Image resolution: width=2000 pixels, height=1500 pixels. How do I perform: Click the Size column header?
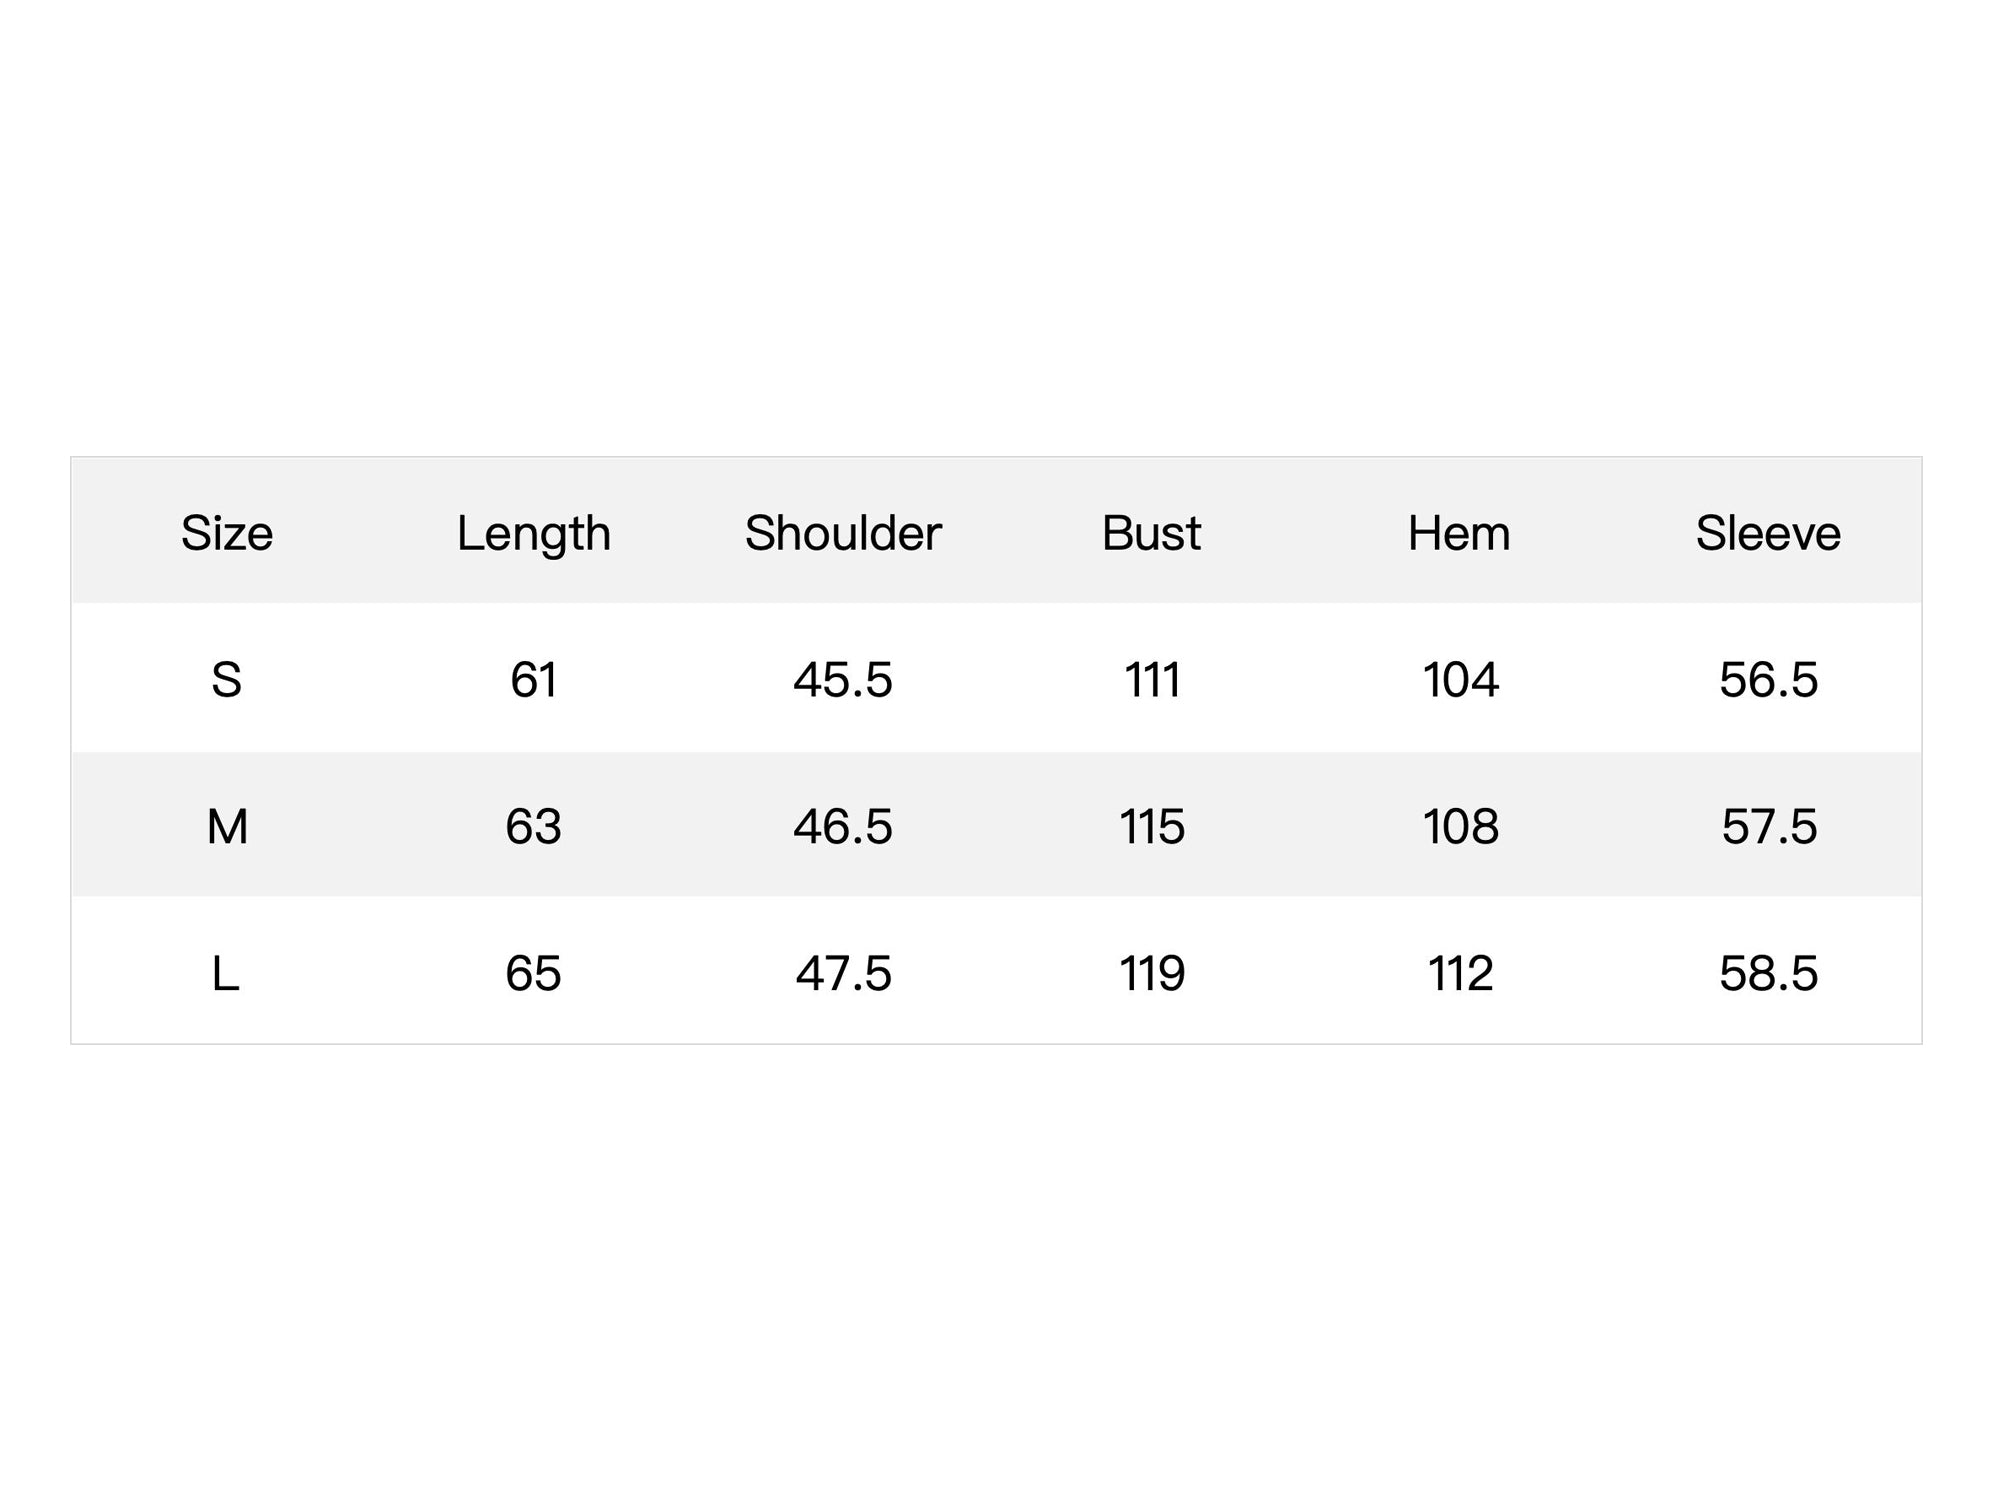[226, 533]
